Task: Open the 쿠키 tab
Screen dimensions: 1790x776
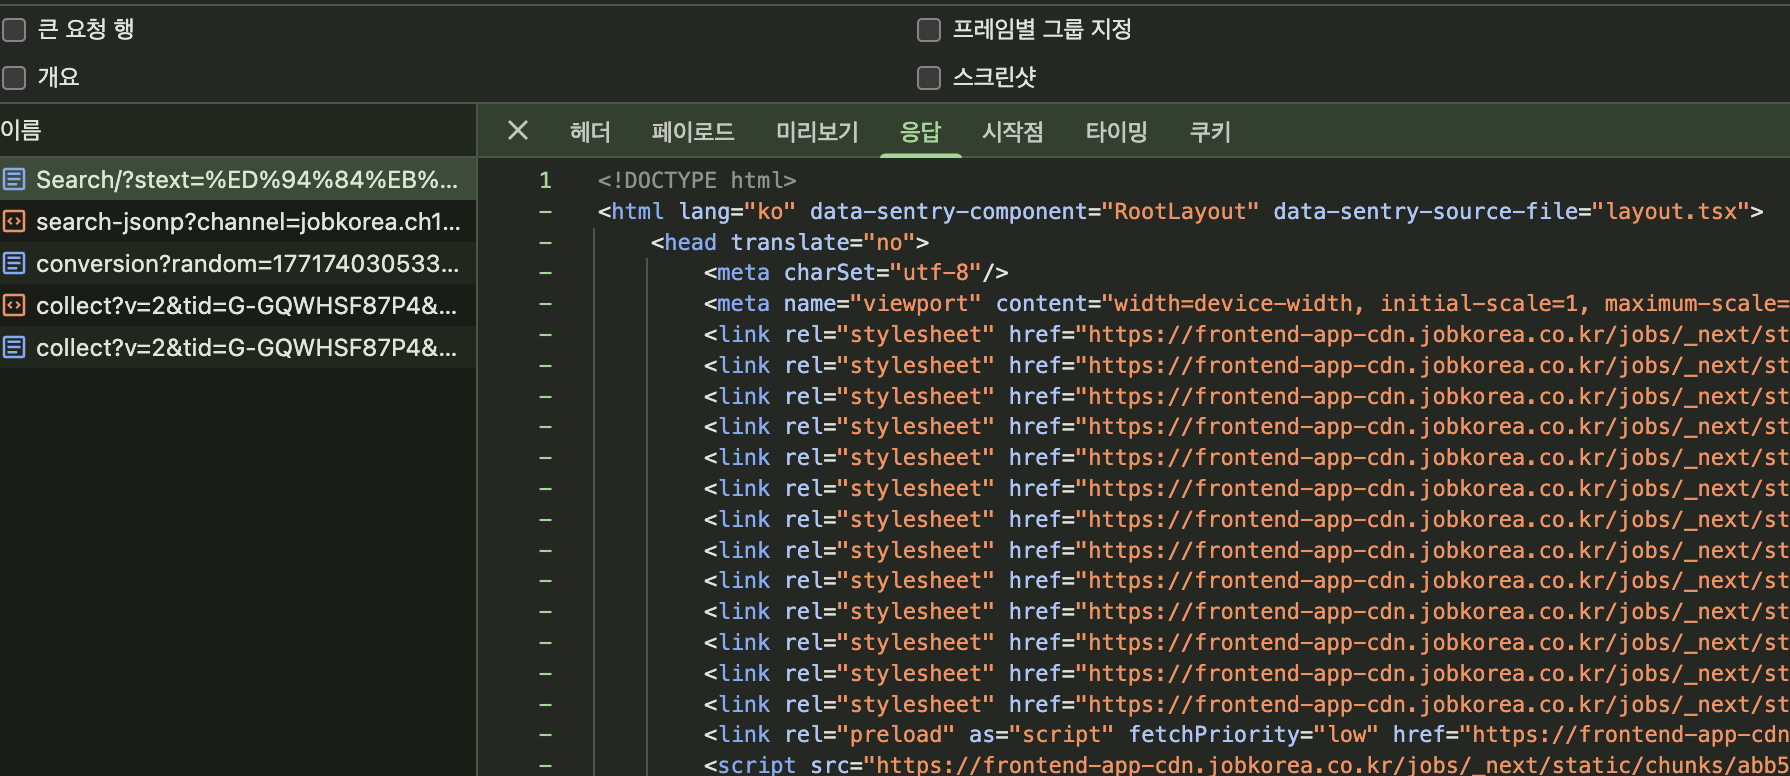Action: 1210,132
